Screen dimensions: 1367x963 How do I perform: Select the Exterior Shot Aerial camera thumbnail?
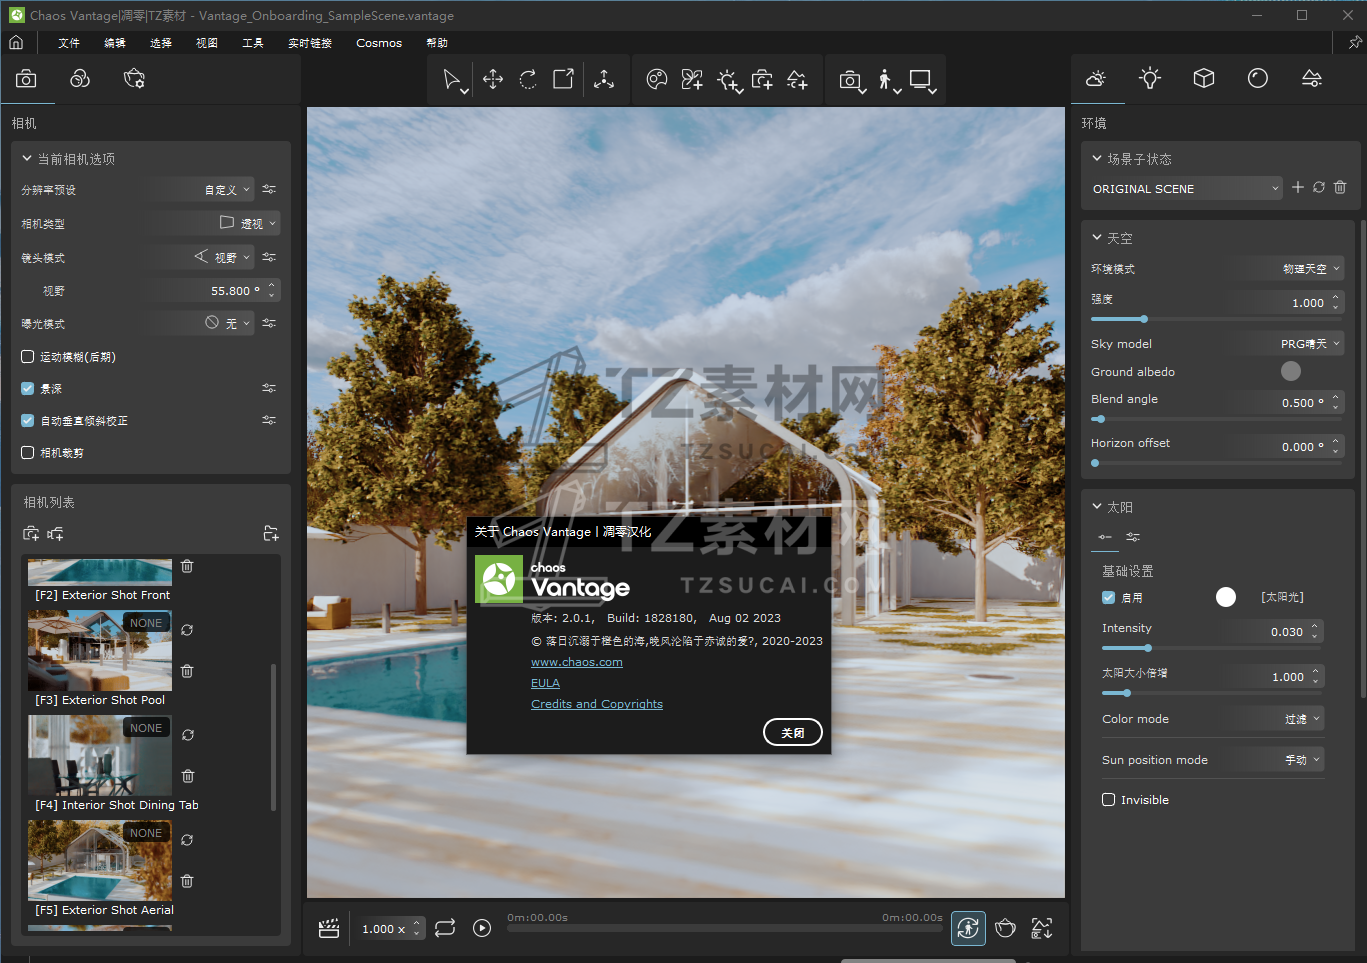pyautogui.click(x=100, y=860)
